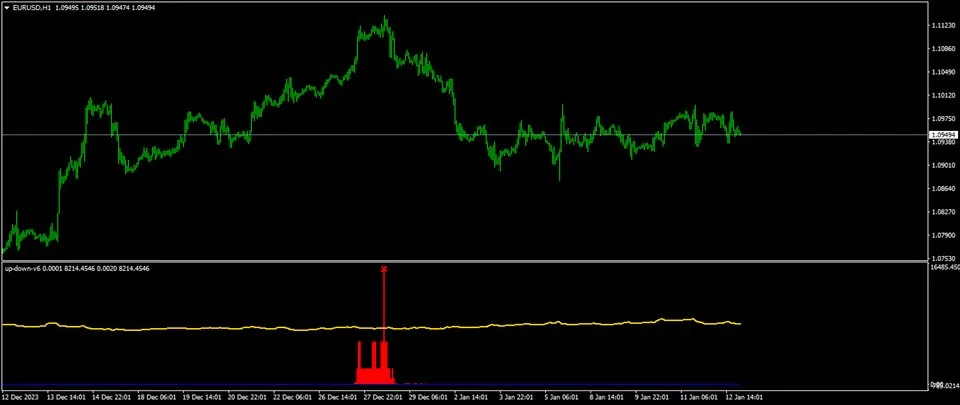
Task: Select the yellow indicator line
Action: (x=371, y=326)
